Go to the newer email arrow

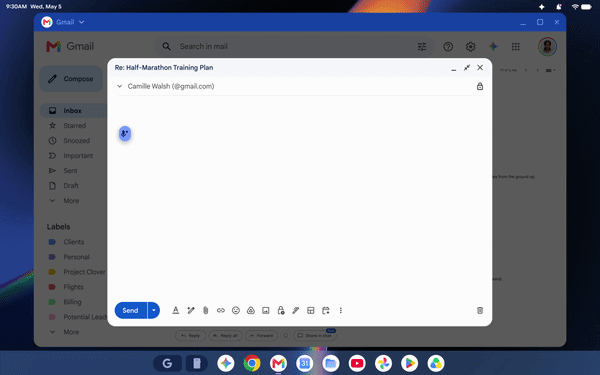coord(526,70)
